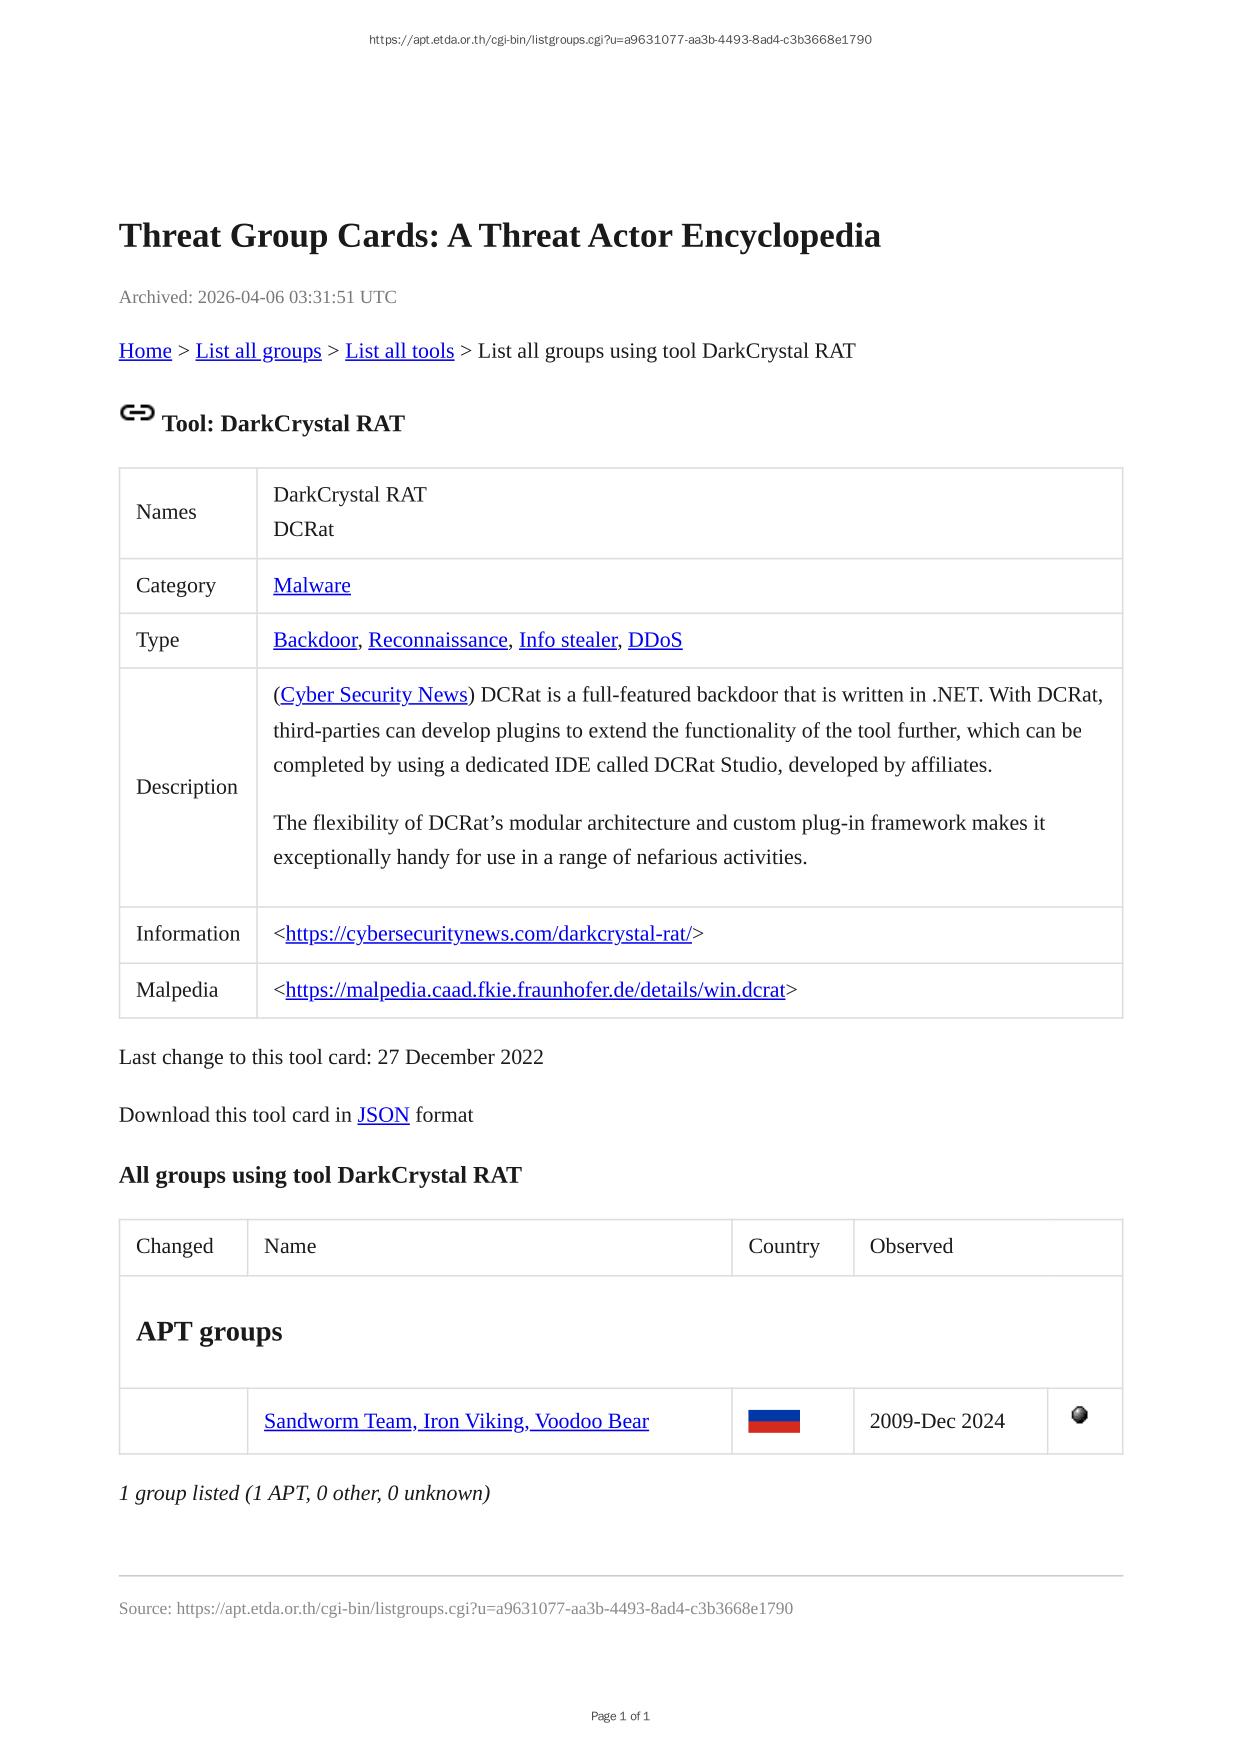The image size is (1242, 1756).
Task: Download the tool card via JSON link
Action: (x=383, y=1115)
